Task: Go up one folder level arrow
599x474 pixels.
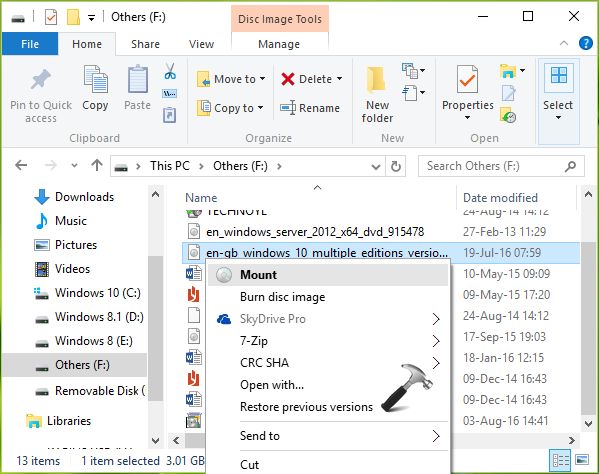Action: [x=97, y=165]
